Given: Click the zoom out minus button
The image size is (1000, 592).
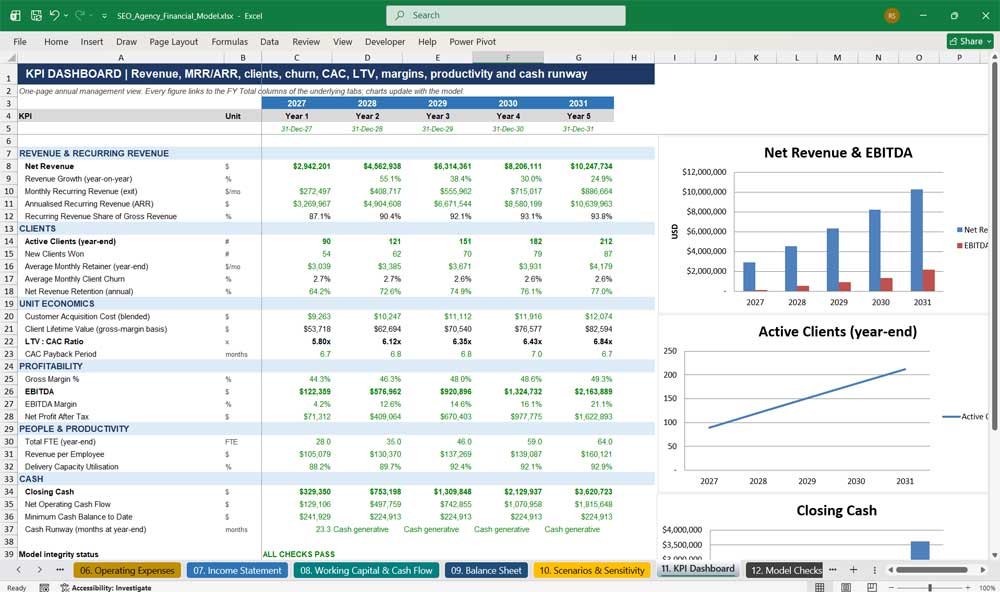Looking at the screenshot, I should pyautogui.click(x=891, y=588).
